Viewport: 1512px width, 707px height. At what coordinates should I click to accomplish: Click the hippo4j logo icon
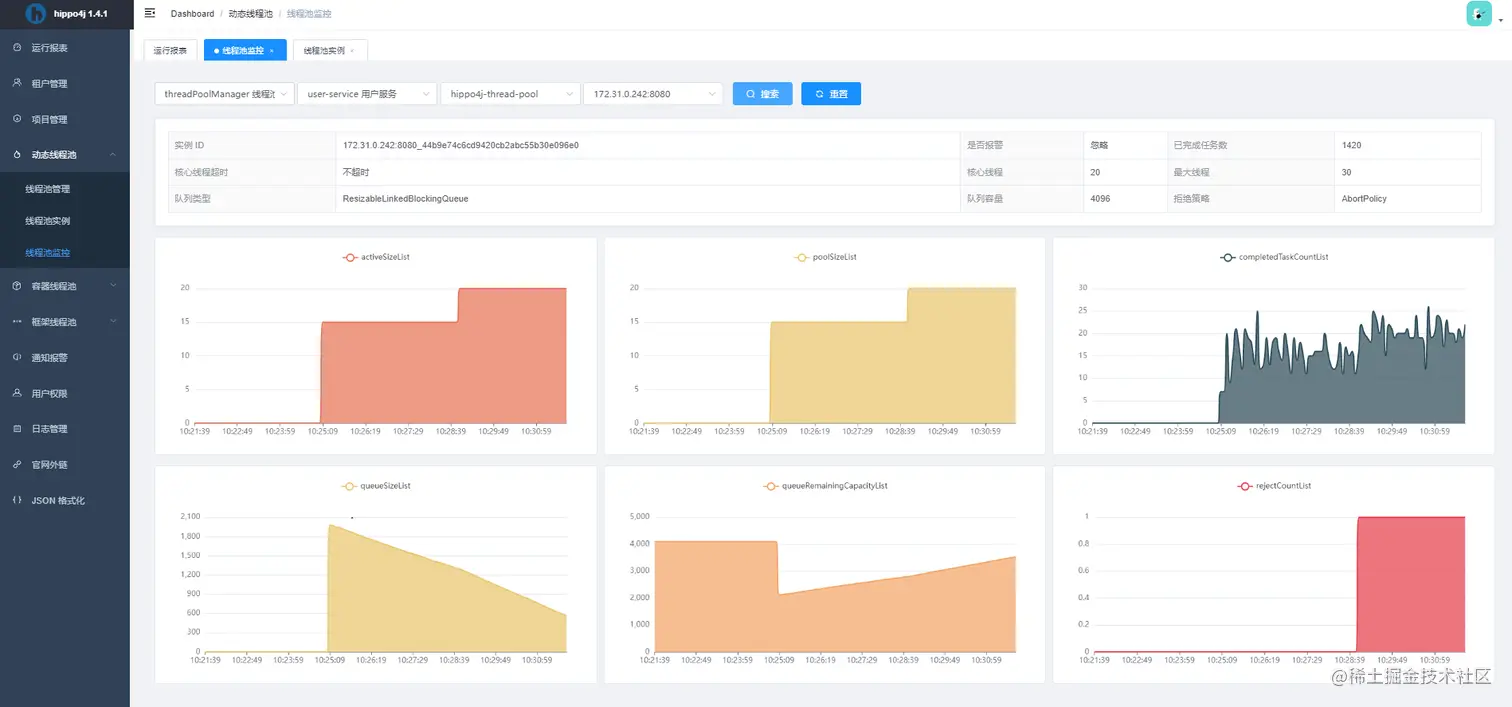click(35, 14)
